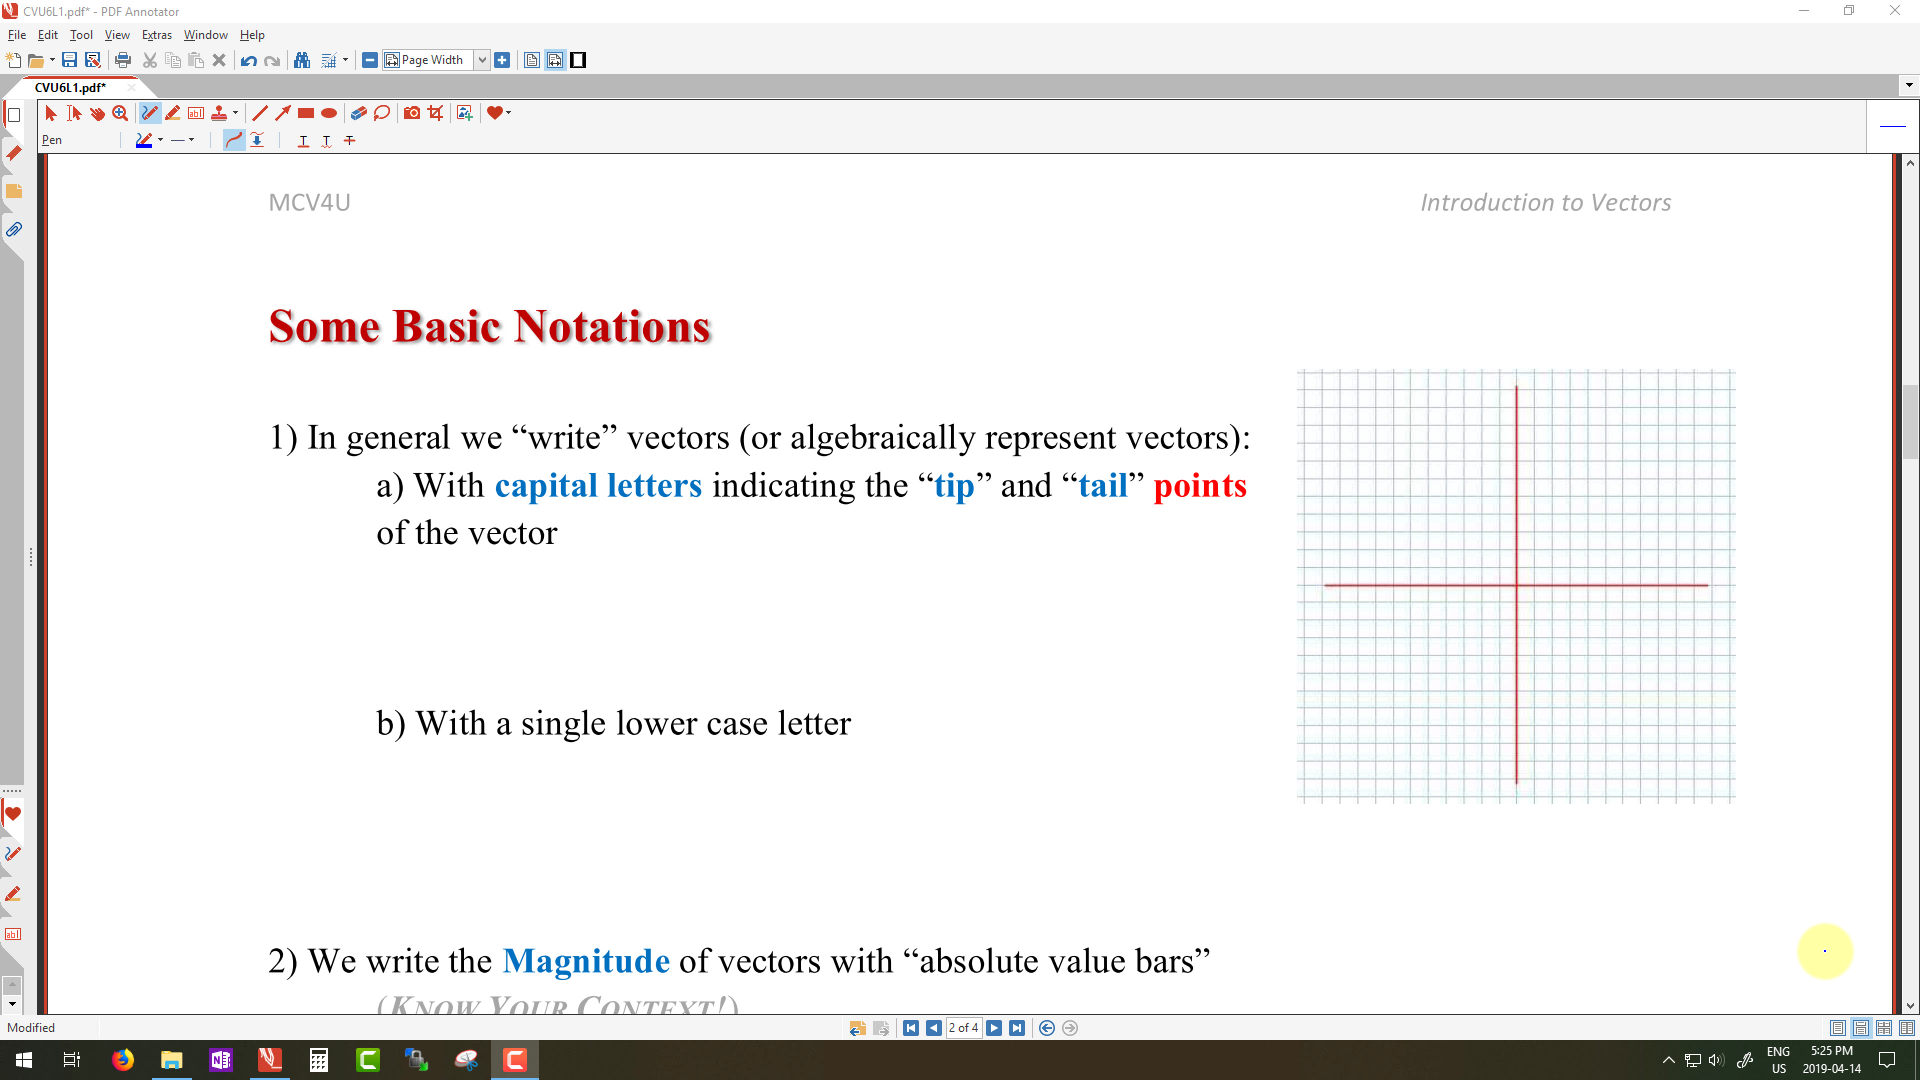The height and width of the screenshot is (1080, 1920).
Task: Select the Eraser tool
Action: (358, 113)
